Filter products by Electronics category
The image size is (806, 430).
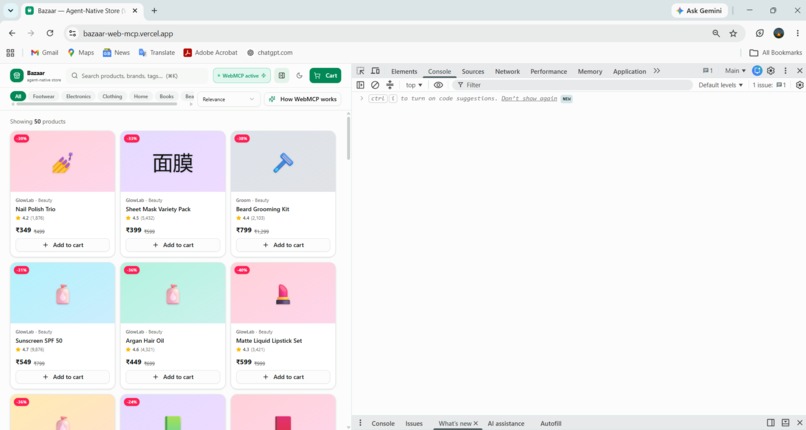[78, 96]
